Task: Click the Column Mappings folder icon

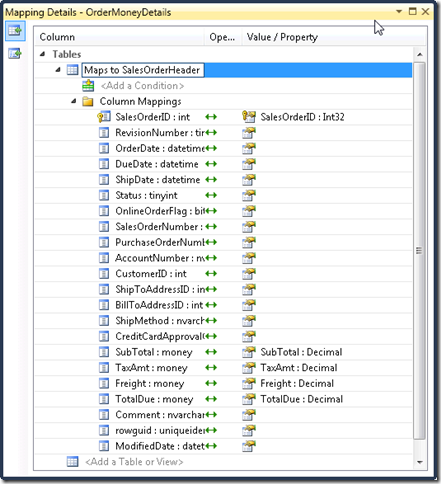Action: click(88, 101)
